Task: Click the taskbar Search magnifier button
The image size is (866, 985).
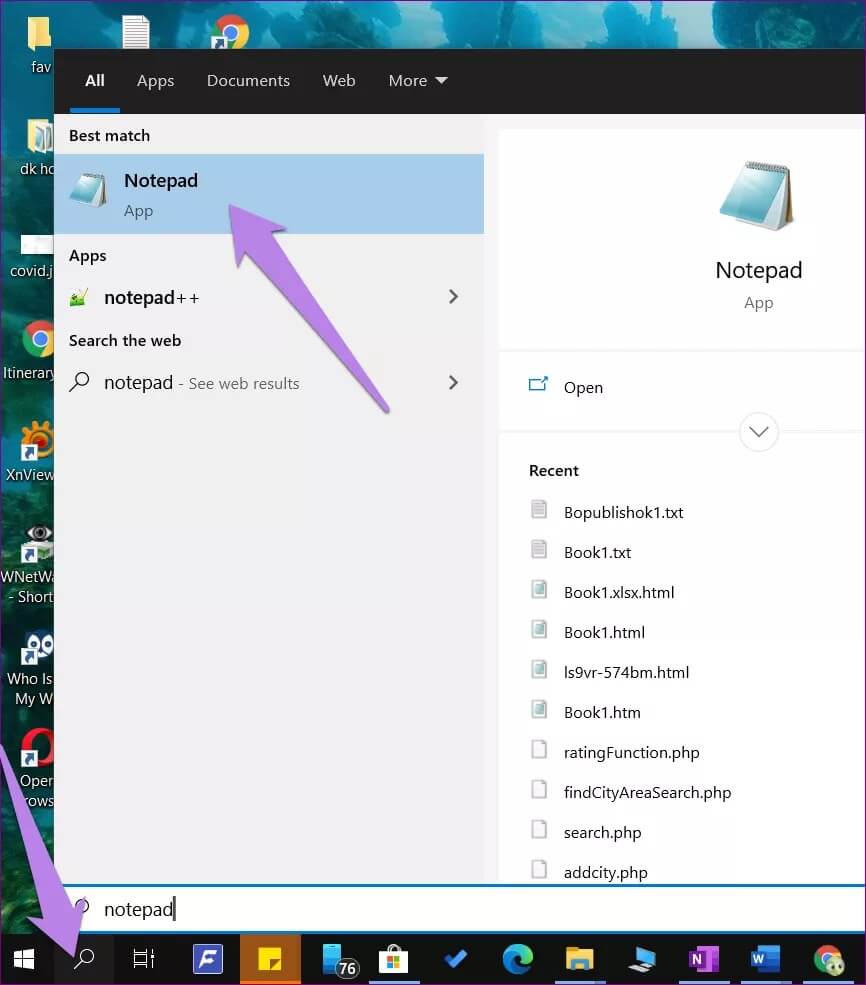Action: [x=84, y=959]
